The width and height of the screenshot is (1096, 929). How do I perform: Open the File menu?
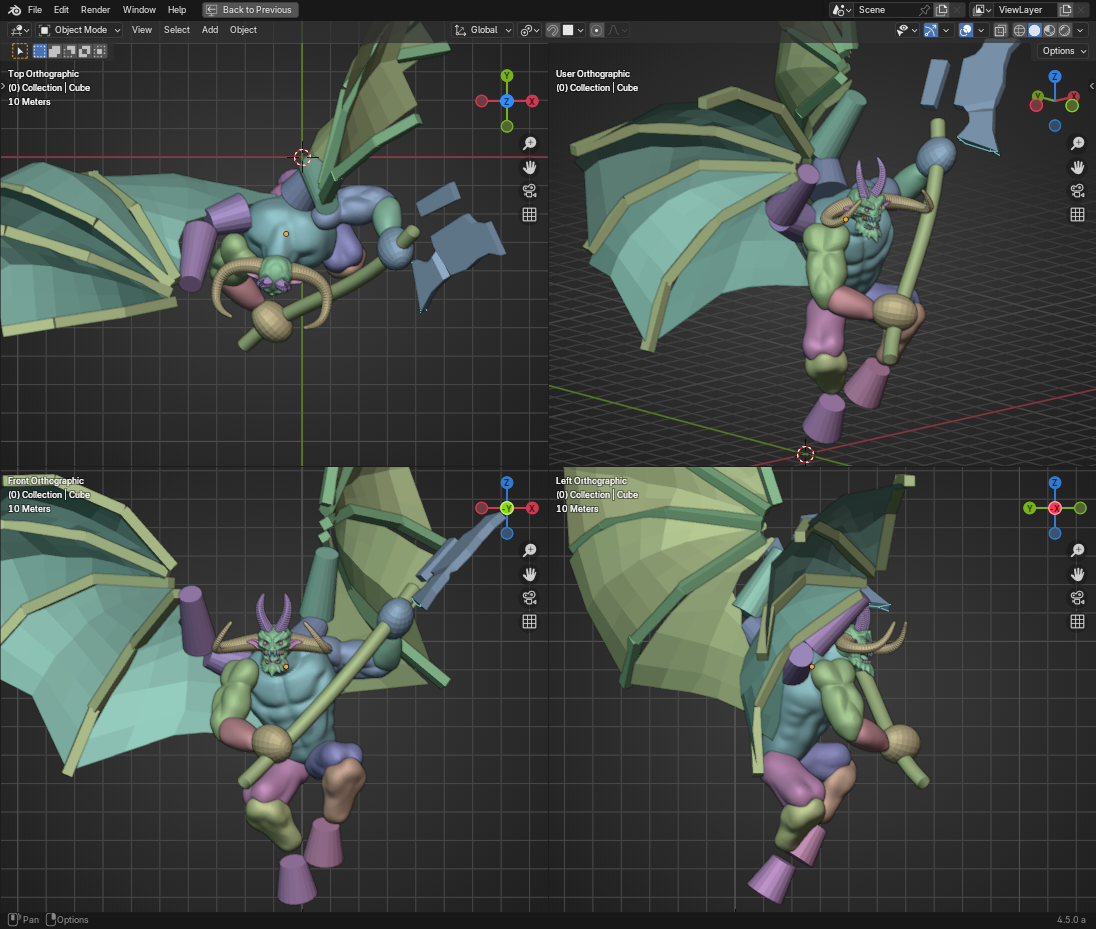(35, 10)
